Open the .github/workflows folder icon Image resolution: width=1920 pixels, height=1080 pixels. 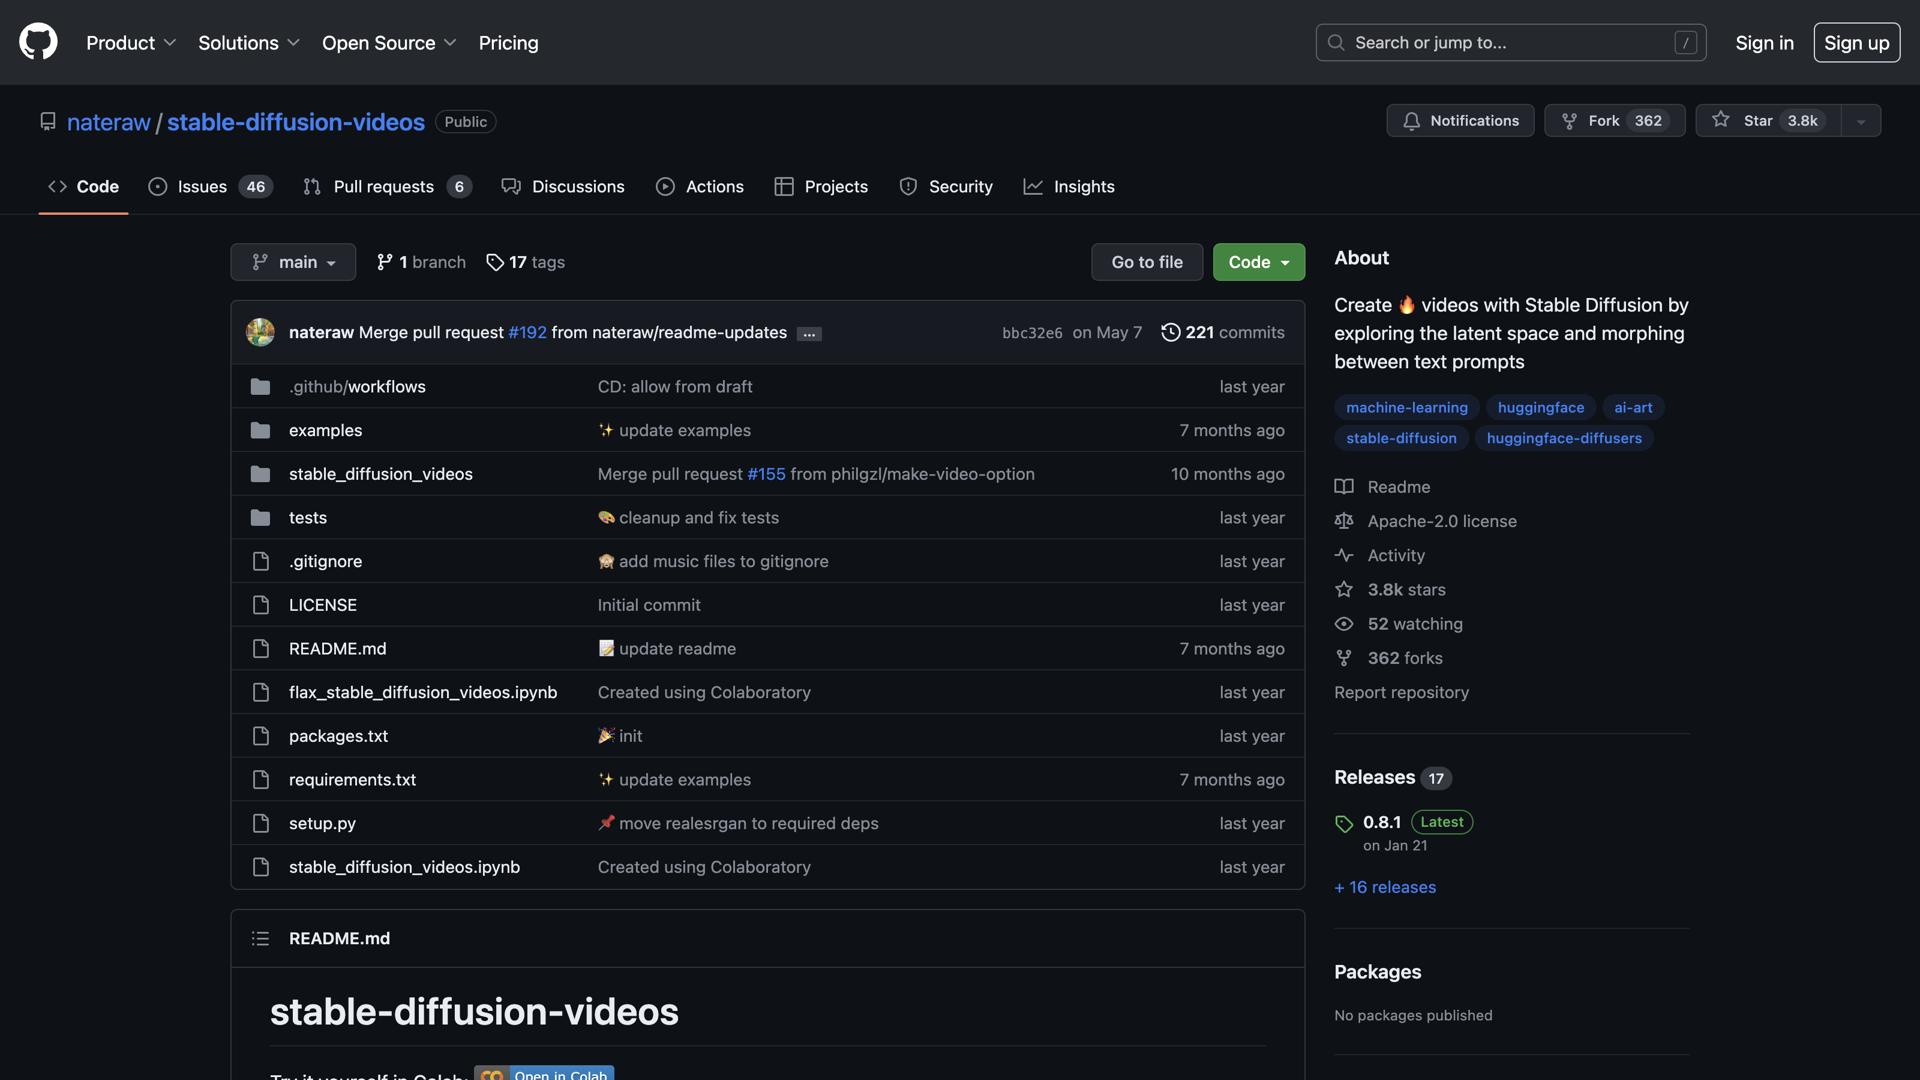click(260, 386)
